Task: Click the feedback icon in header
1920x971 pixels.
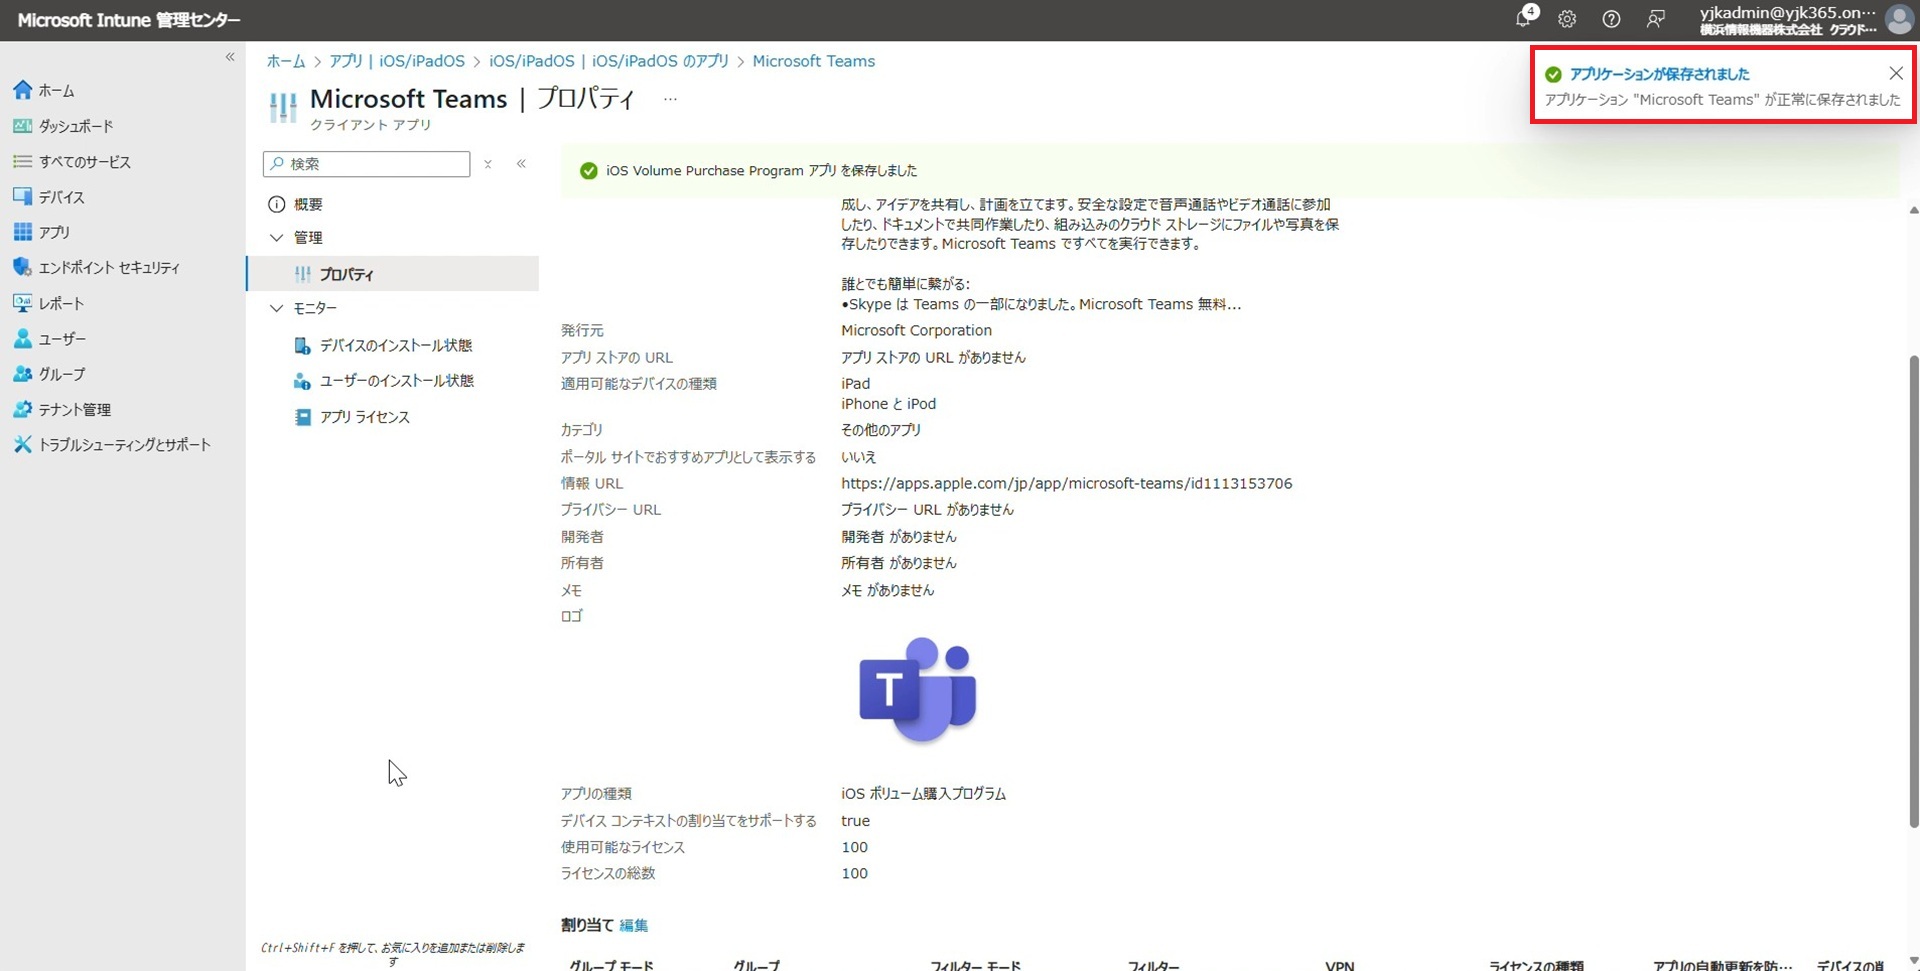Action: pyautogui.click(x=1656, y=19)
